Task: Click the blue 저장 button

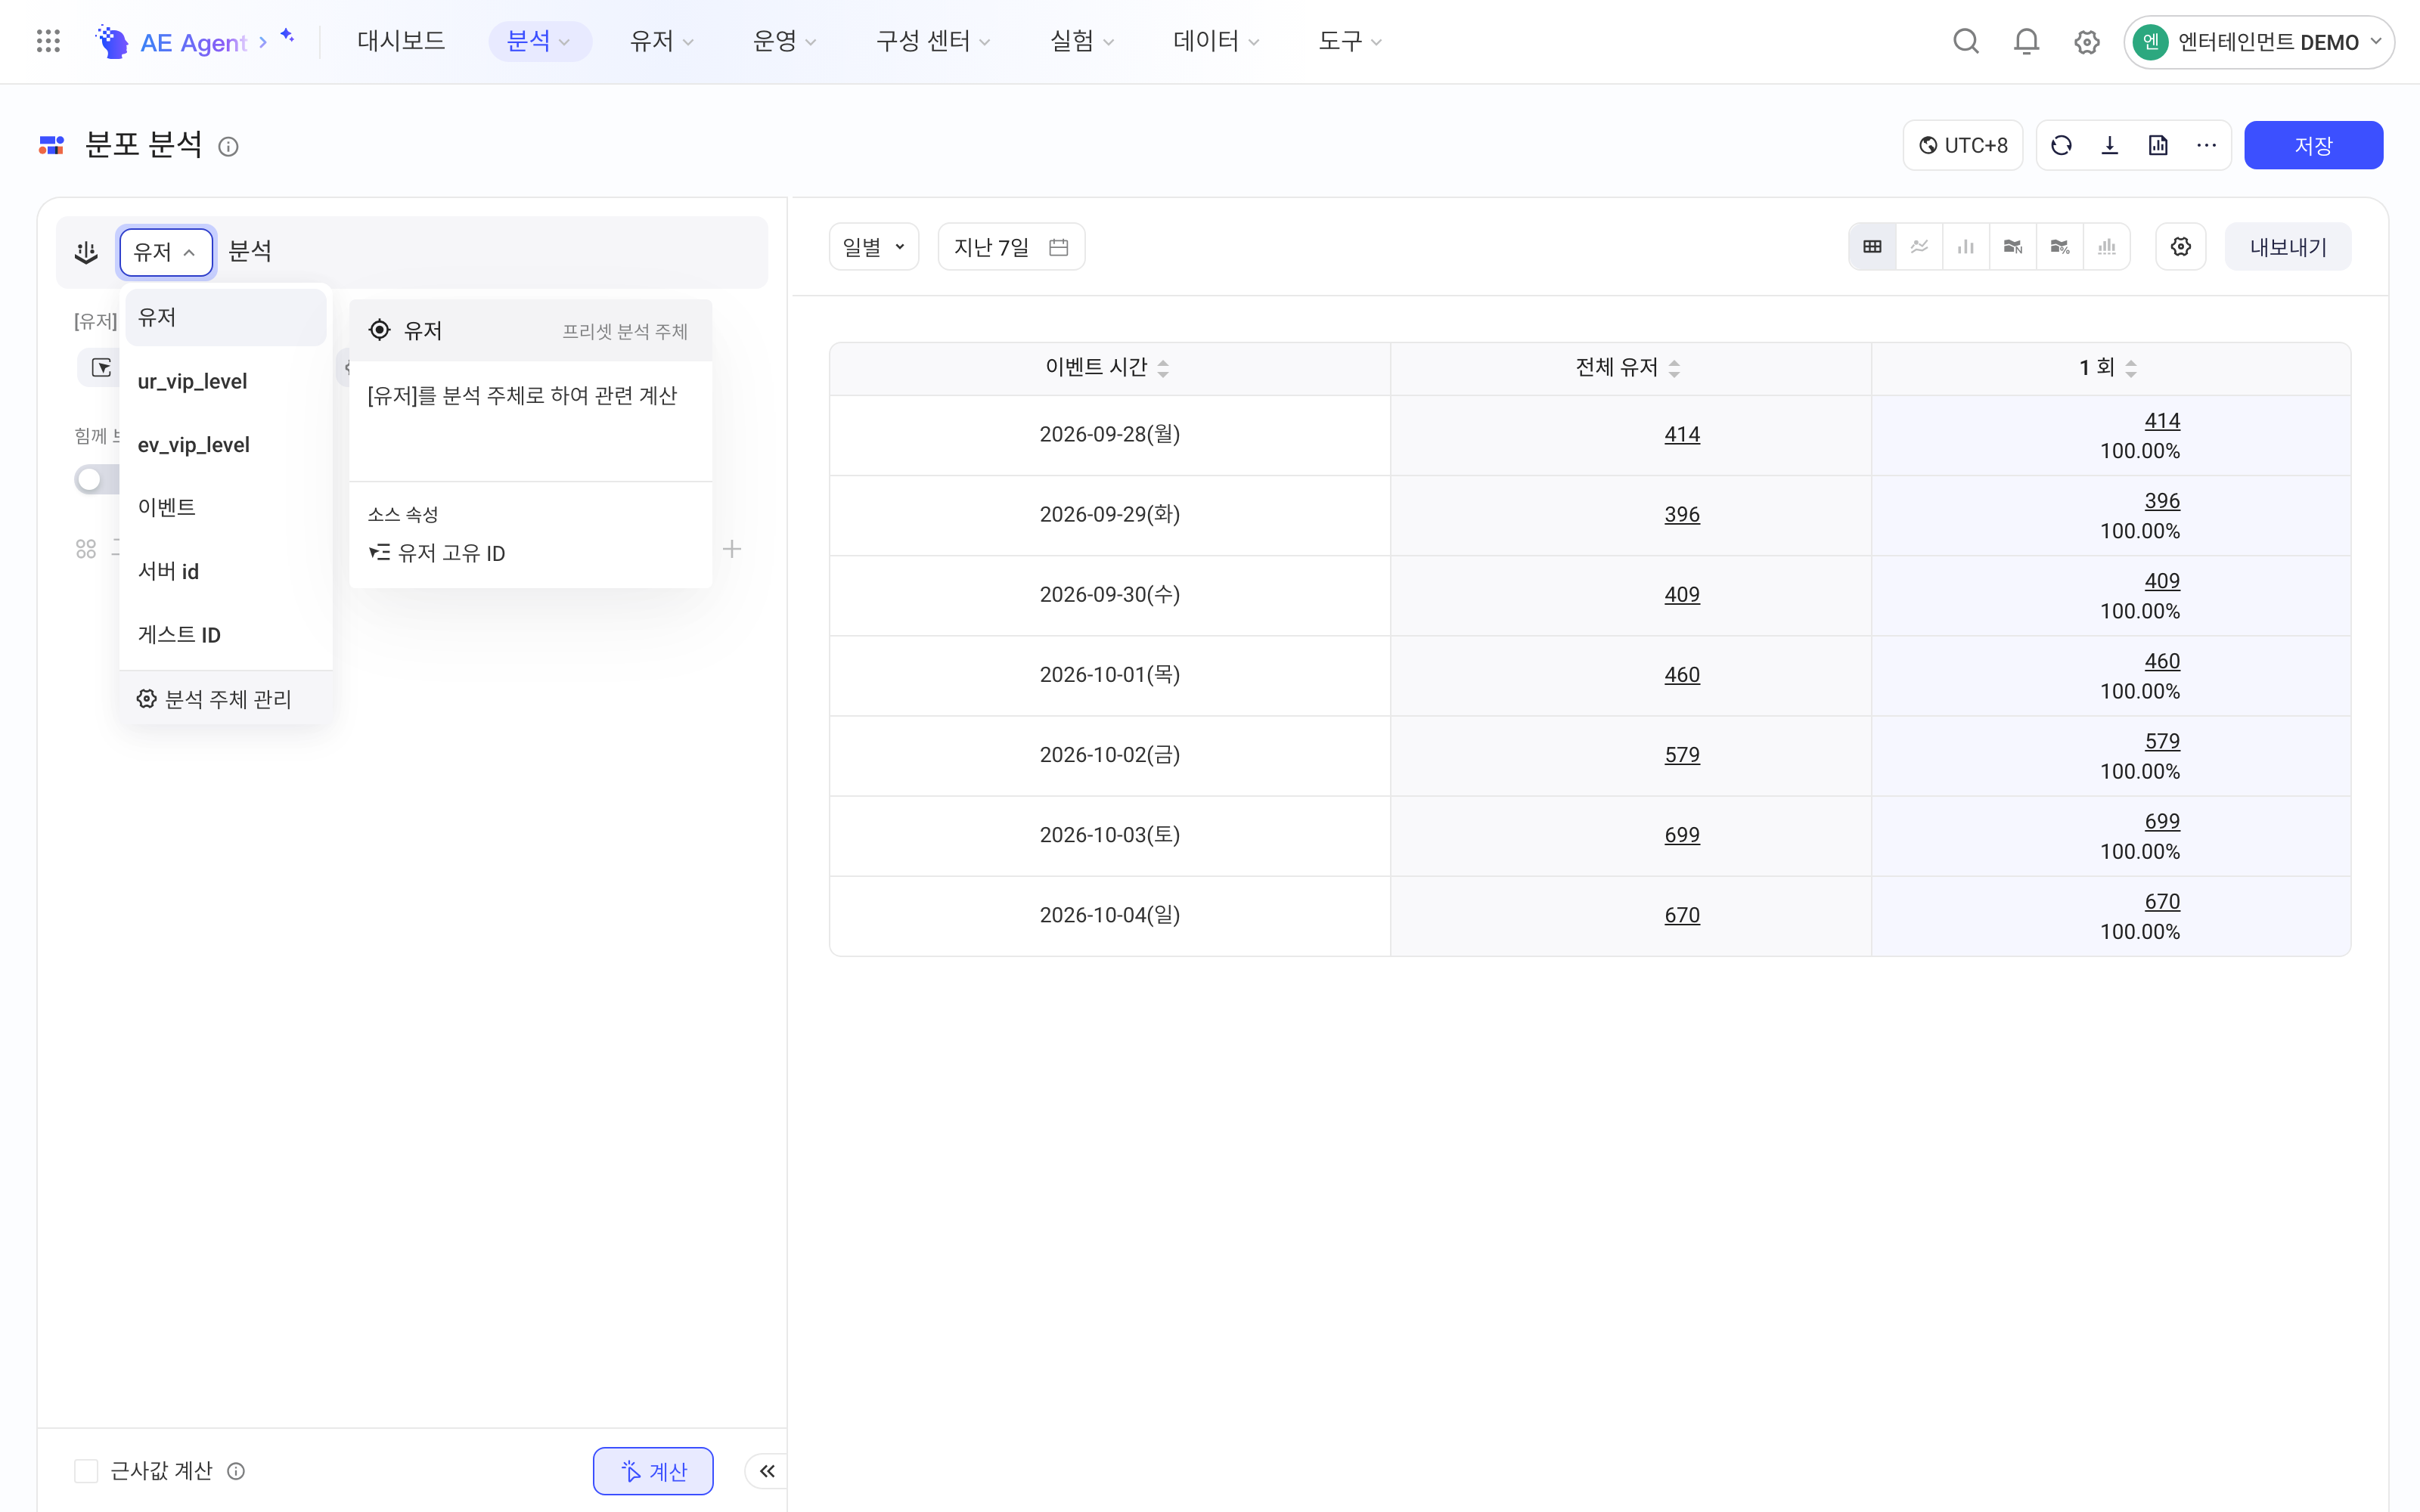Action: click(x=2313, y=146)
